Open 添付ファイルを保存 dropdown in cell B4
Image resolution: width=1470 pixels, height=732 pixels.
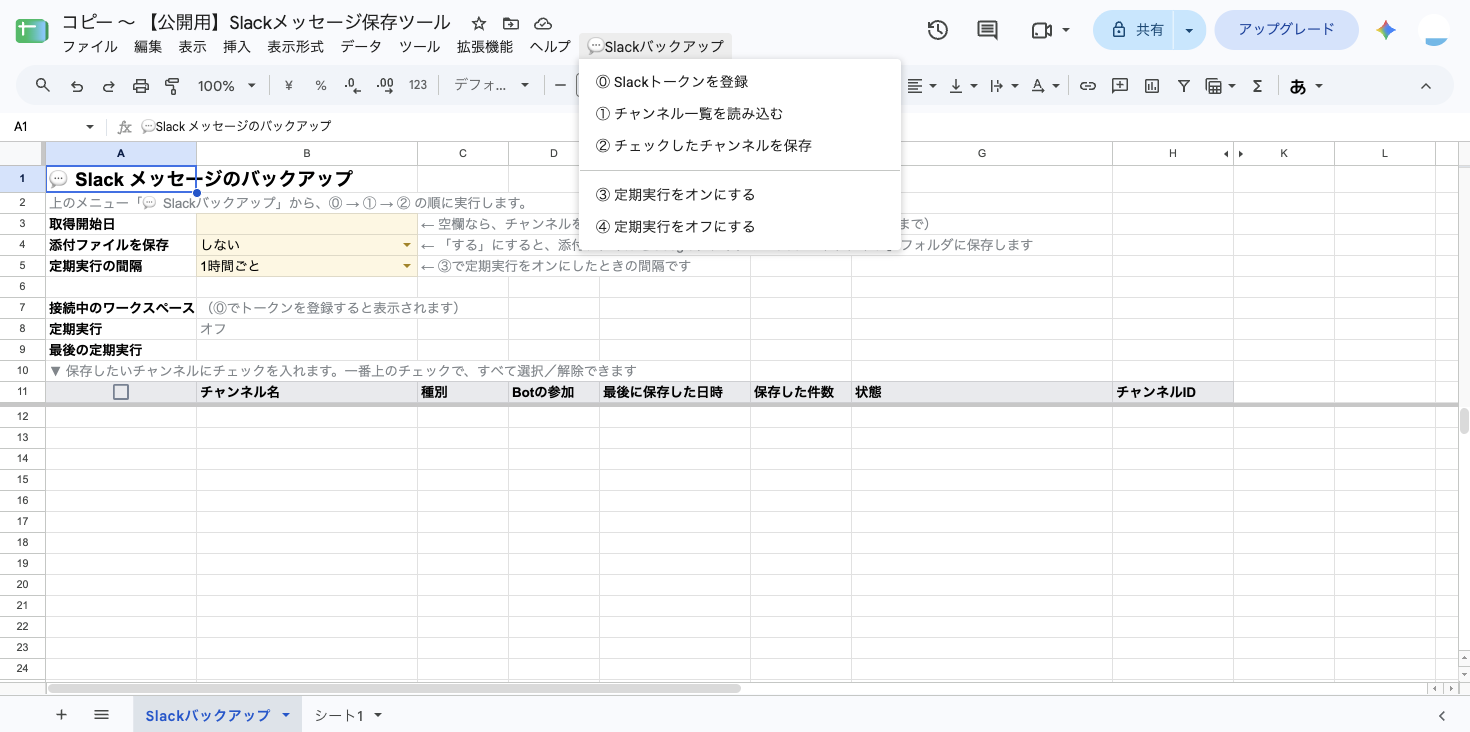click(407, 245)
